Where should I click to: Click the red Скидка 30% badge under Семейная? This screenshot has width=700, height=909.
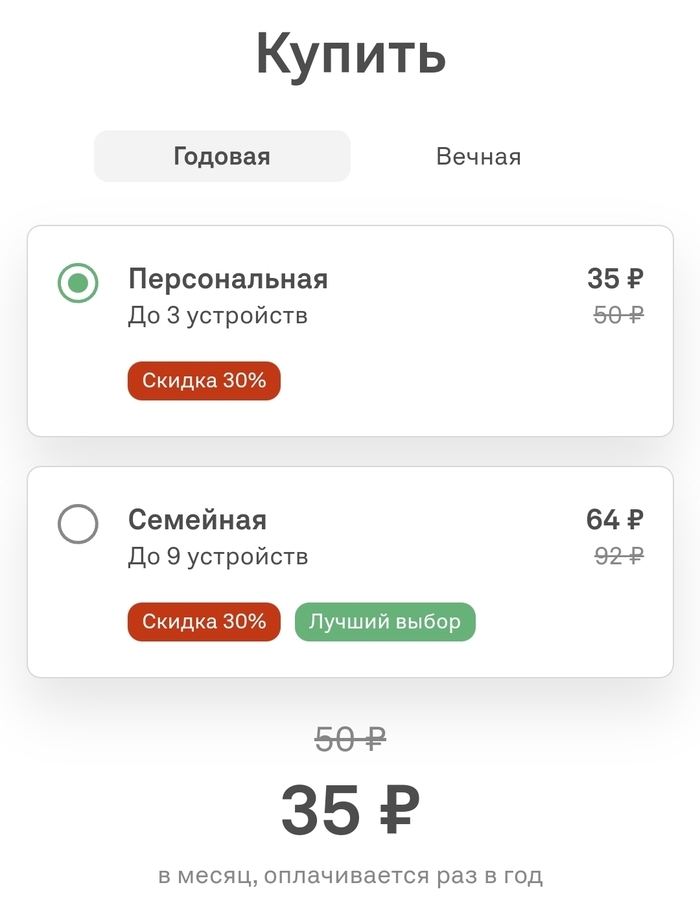tap(204, 622)
